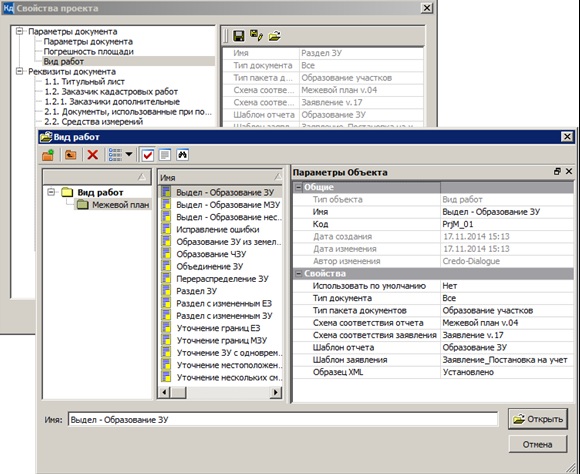Viewport: 580px width, 474px height.
Task: Select 2.2. Средства измерений tree item
Action: [x=93, y=121]
